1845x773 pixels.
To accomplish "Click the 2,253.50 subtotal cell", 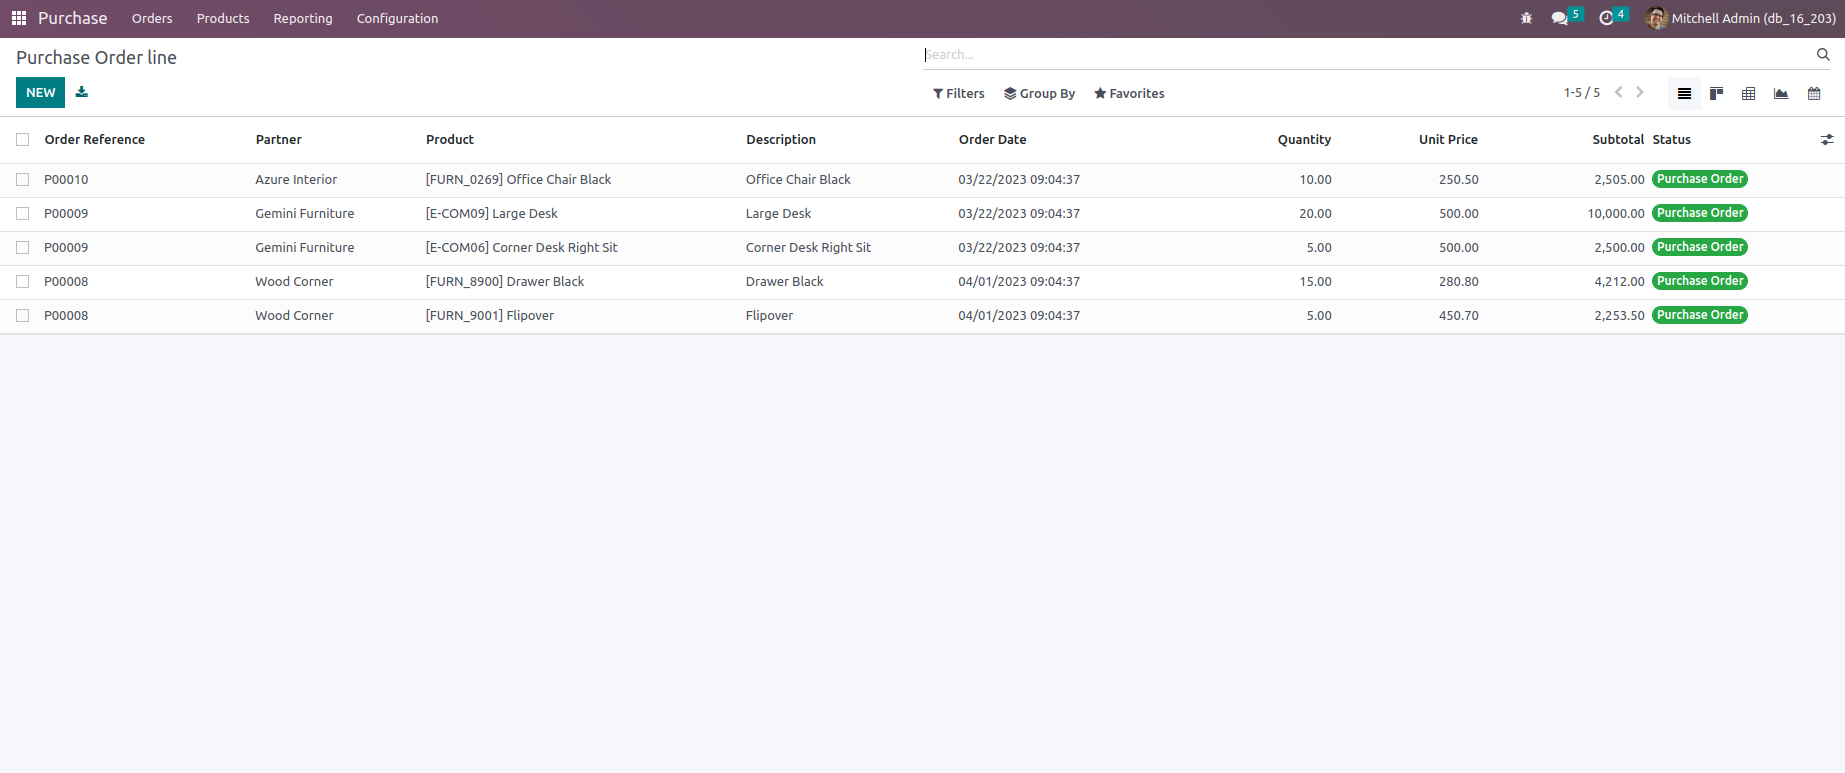I will pyautogui.click(x=1620, y=316).
